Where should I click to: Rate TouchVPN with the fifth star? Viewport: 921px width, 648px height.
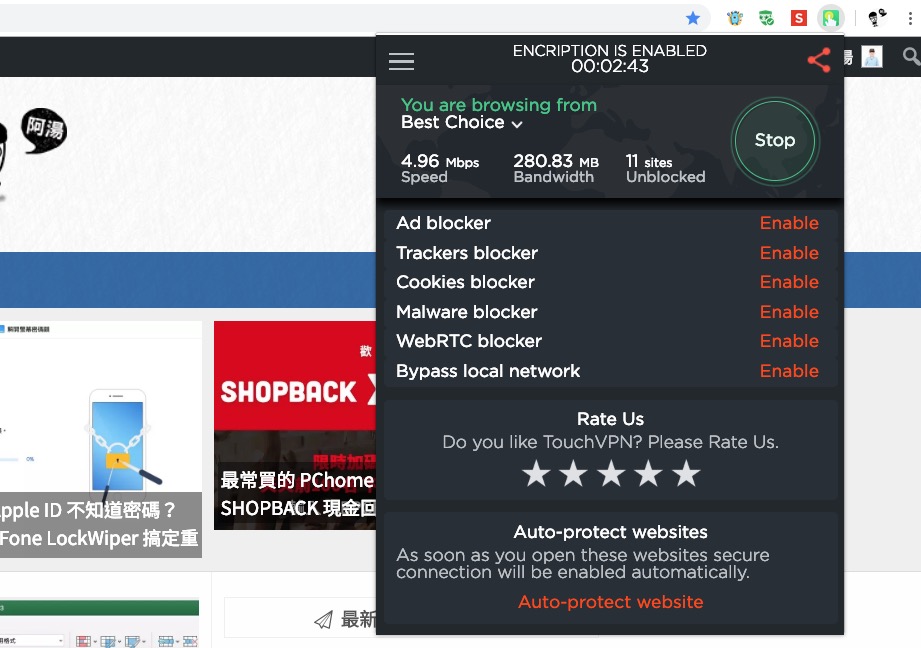coord(686,473)
